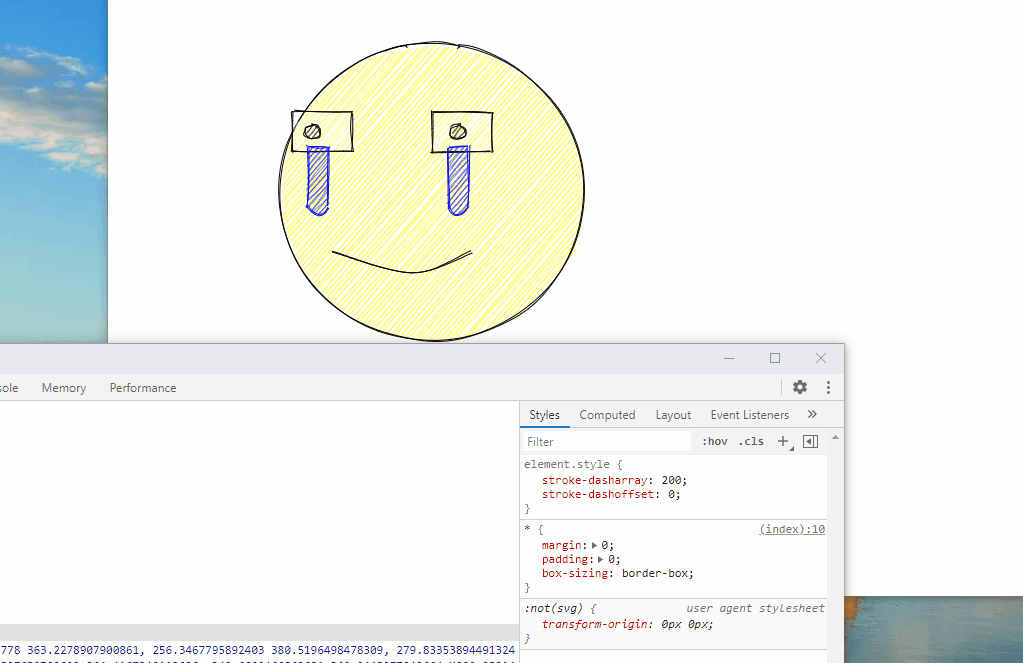Edit the stroke-dasharray value 200

click(x=668, y=479)
